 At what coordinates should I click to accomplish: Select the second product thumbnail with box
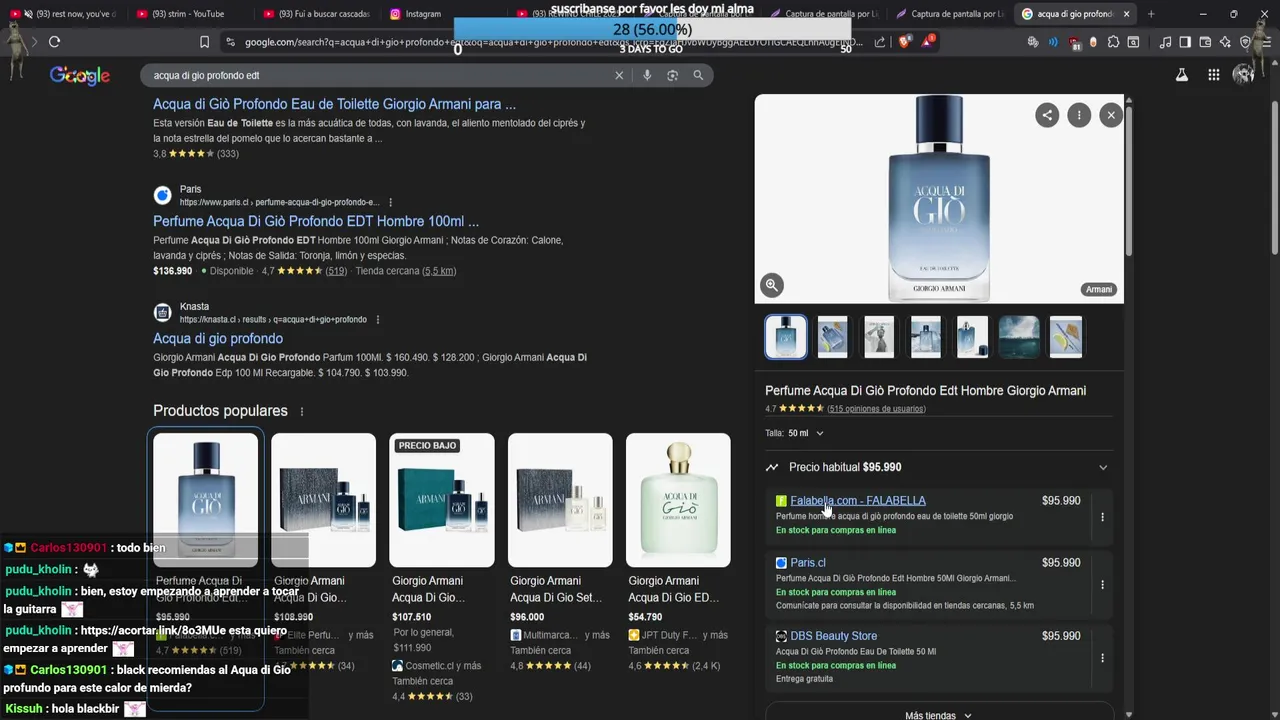(x=832, y=337)
